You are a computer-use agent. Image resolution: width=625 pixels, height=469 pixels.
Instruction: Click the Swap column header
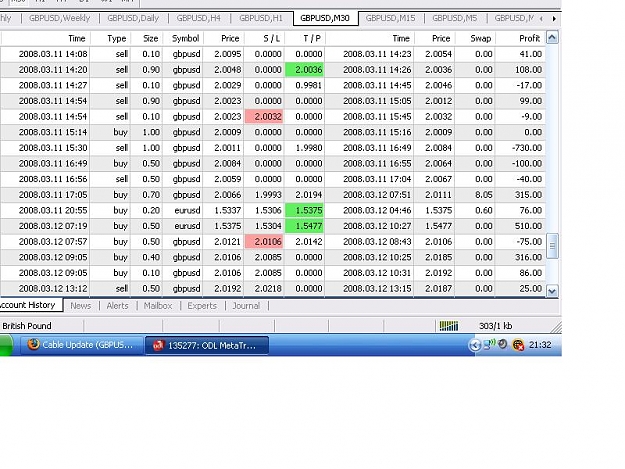point(475,38)
